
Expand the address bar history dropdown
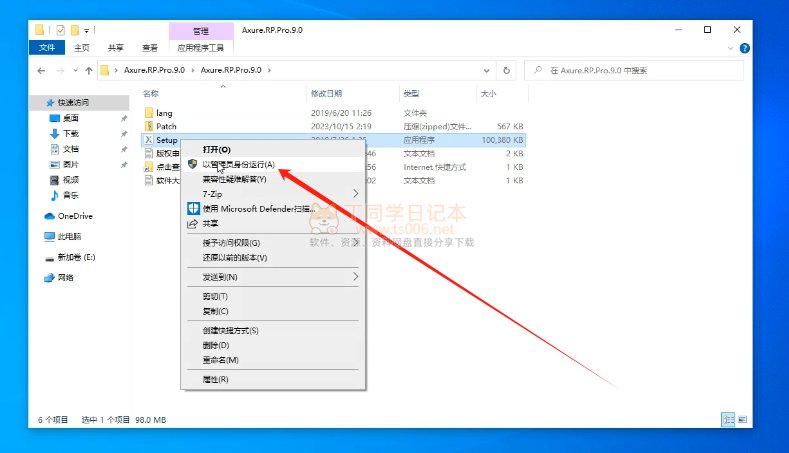tap(487, 70)
